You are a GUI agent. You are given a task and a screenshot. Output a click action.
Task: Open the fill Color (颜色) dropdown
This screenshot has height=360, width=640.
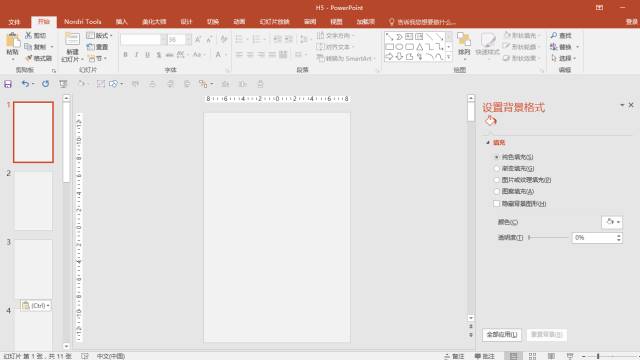click(612, 222)
